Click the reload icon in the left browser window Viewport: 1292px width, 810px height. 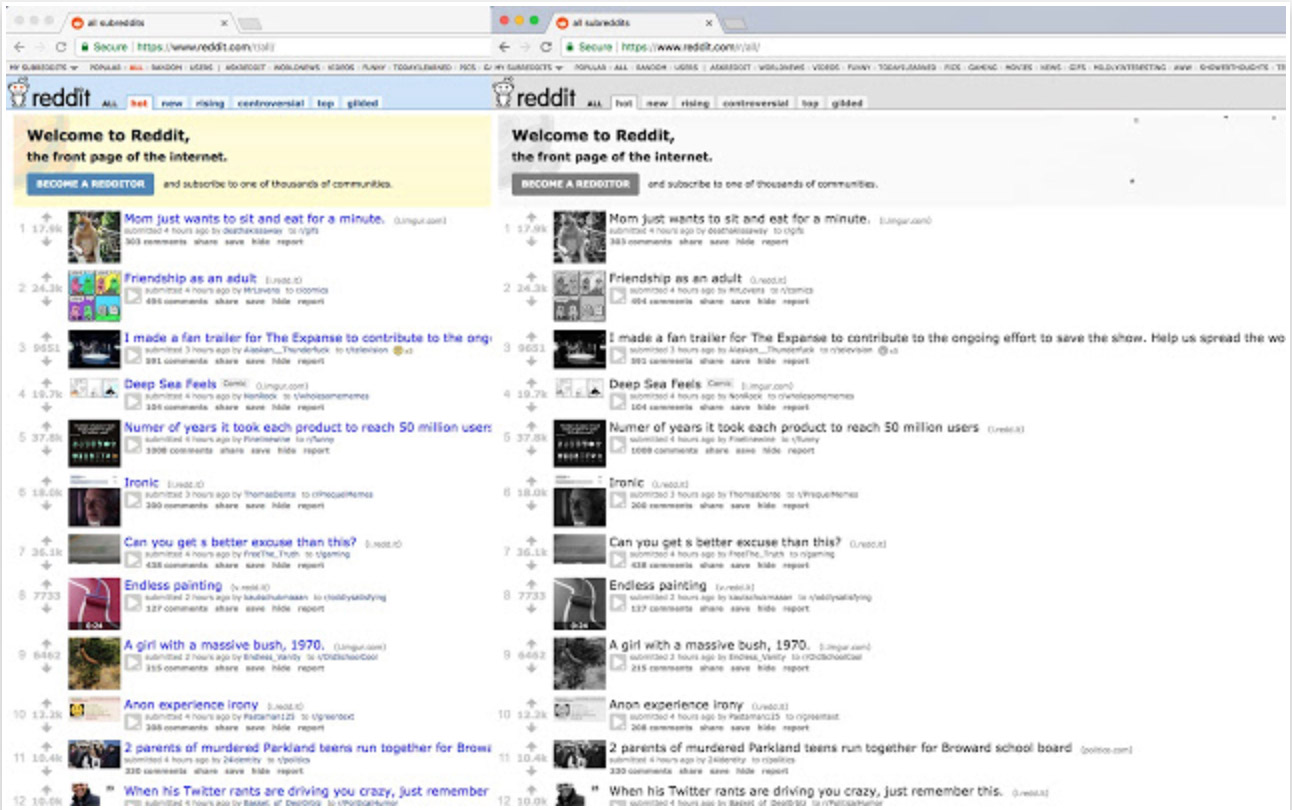pos(61,47)
